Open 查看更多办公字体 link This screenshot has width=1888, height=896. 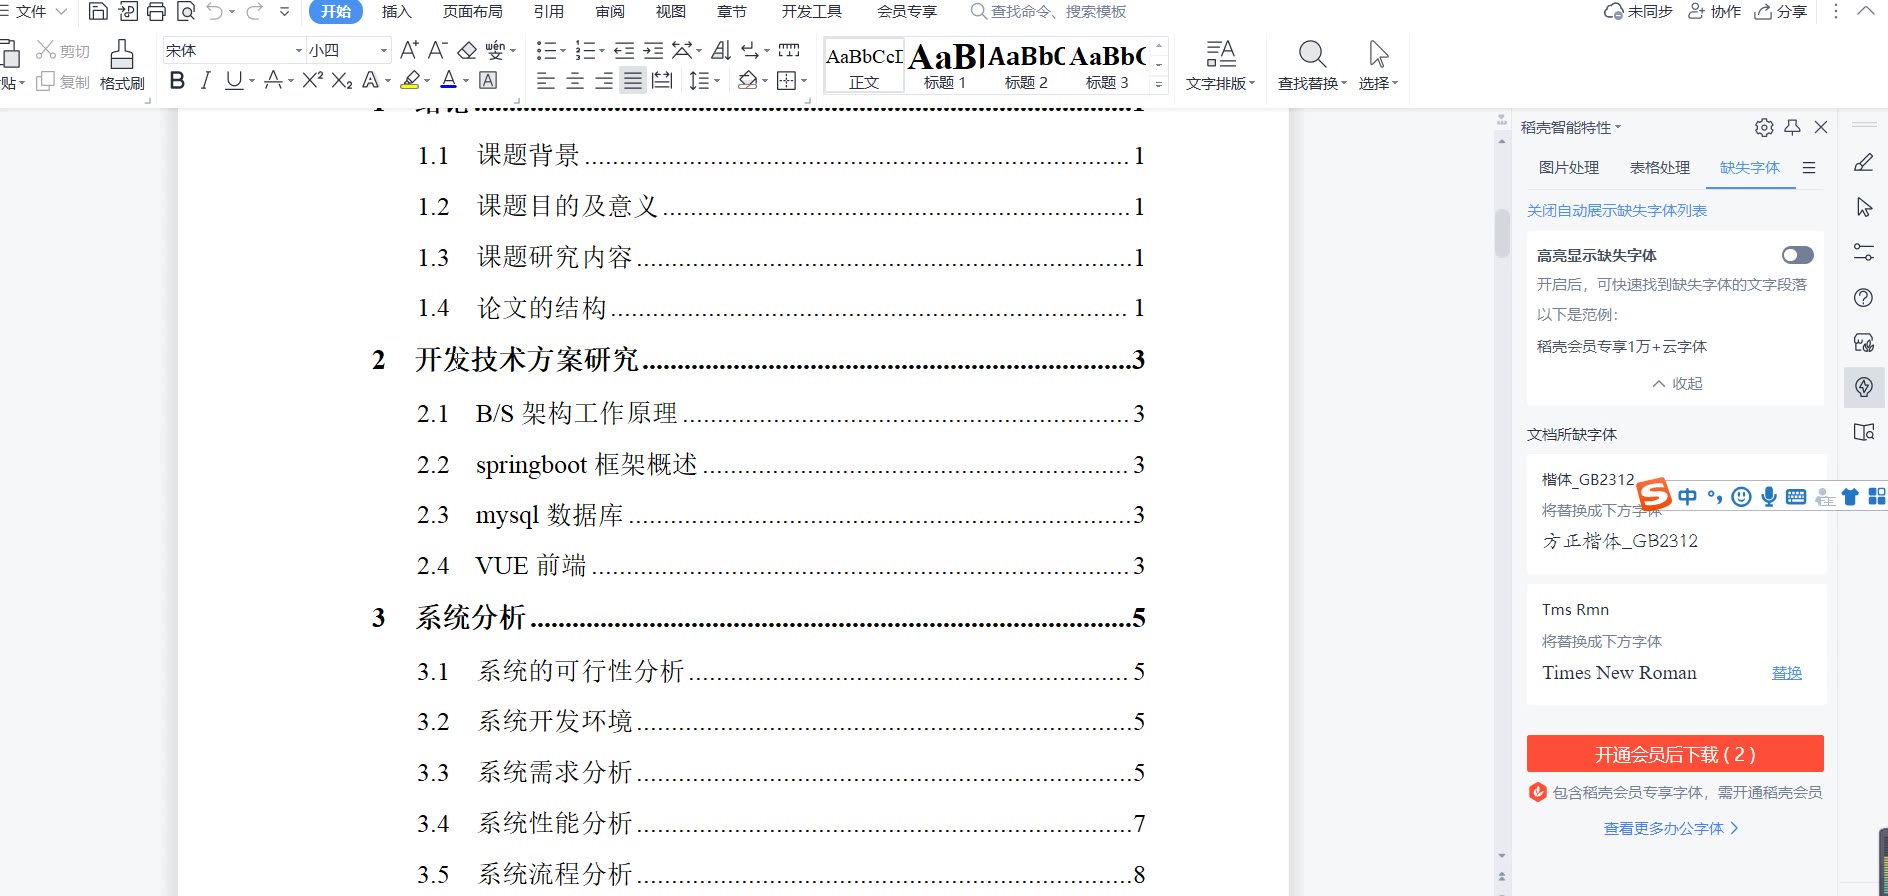pos(1671,829)
